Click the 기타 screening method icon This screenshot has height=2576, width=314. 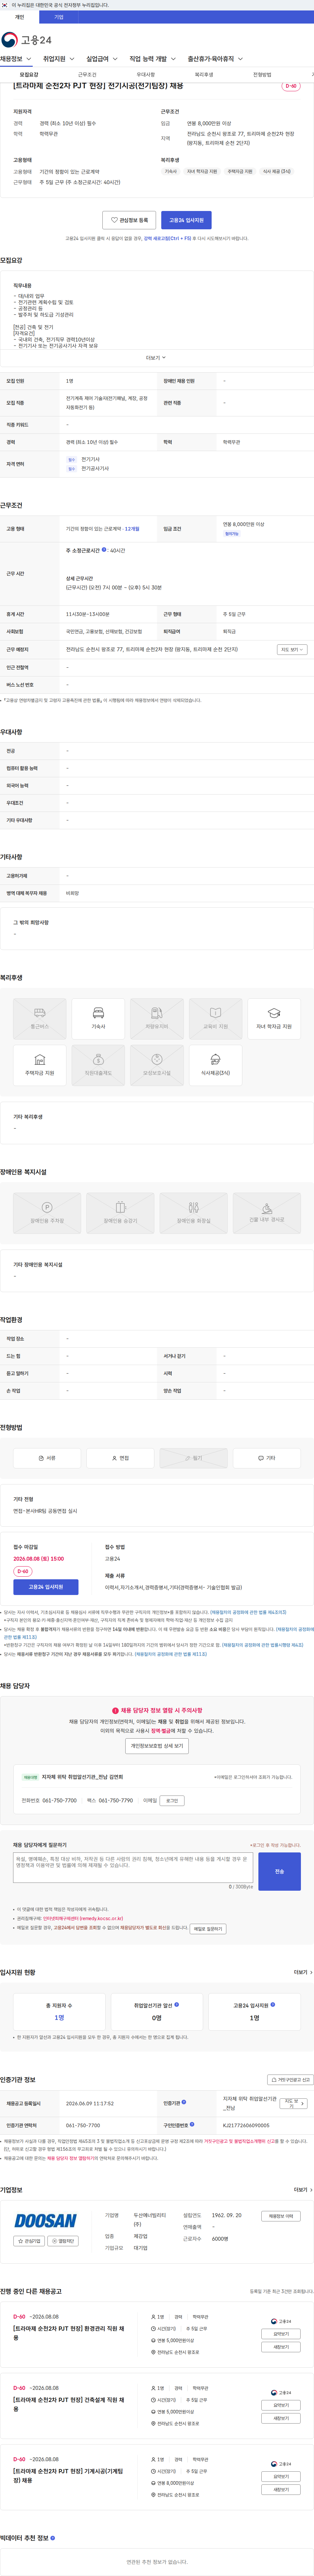(x=267, y=1458)
